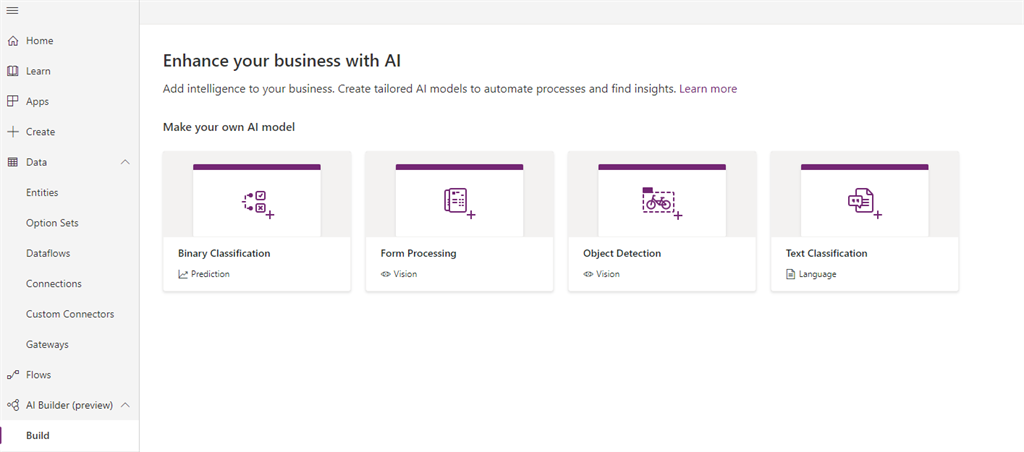Click the Apps grid icon
Screen dimensions: 1024x452
tap(12, 101)
